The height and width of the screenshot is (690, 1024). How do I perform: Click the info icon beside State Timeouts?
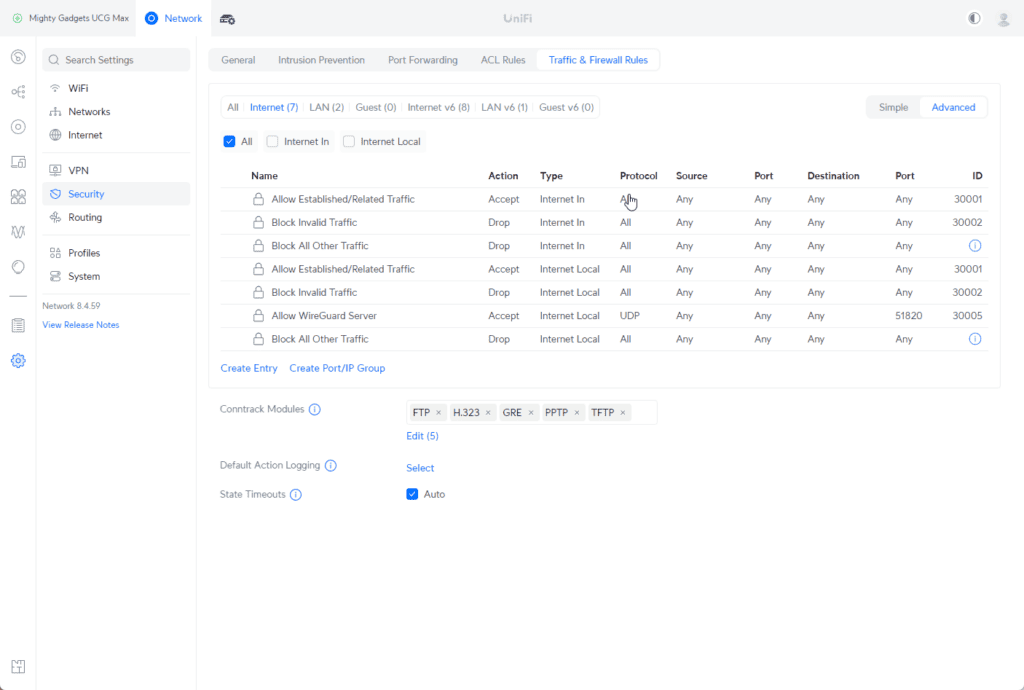(296, 495)
